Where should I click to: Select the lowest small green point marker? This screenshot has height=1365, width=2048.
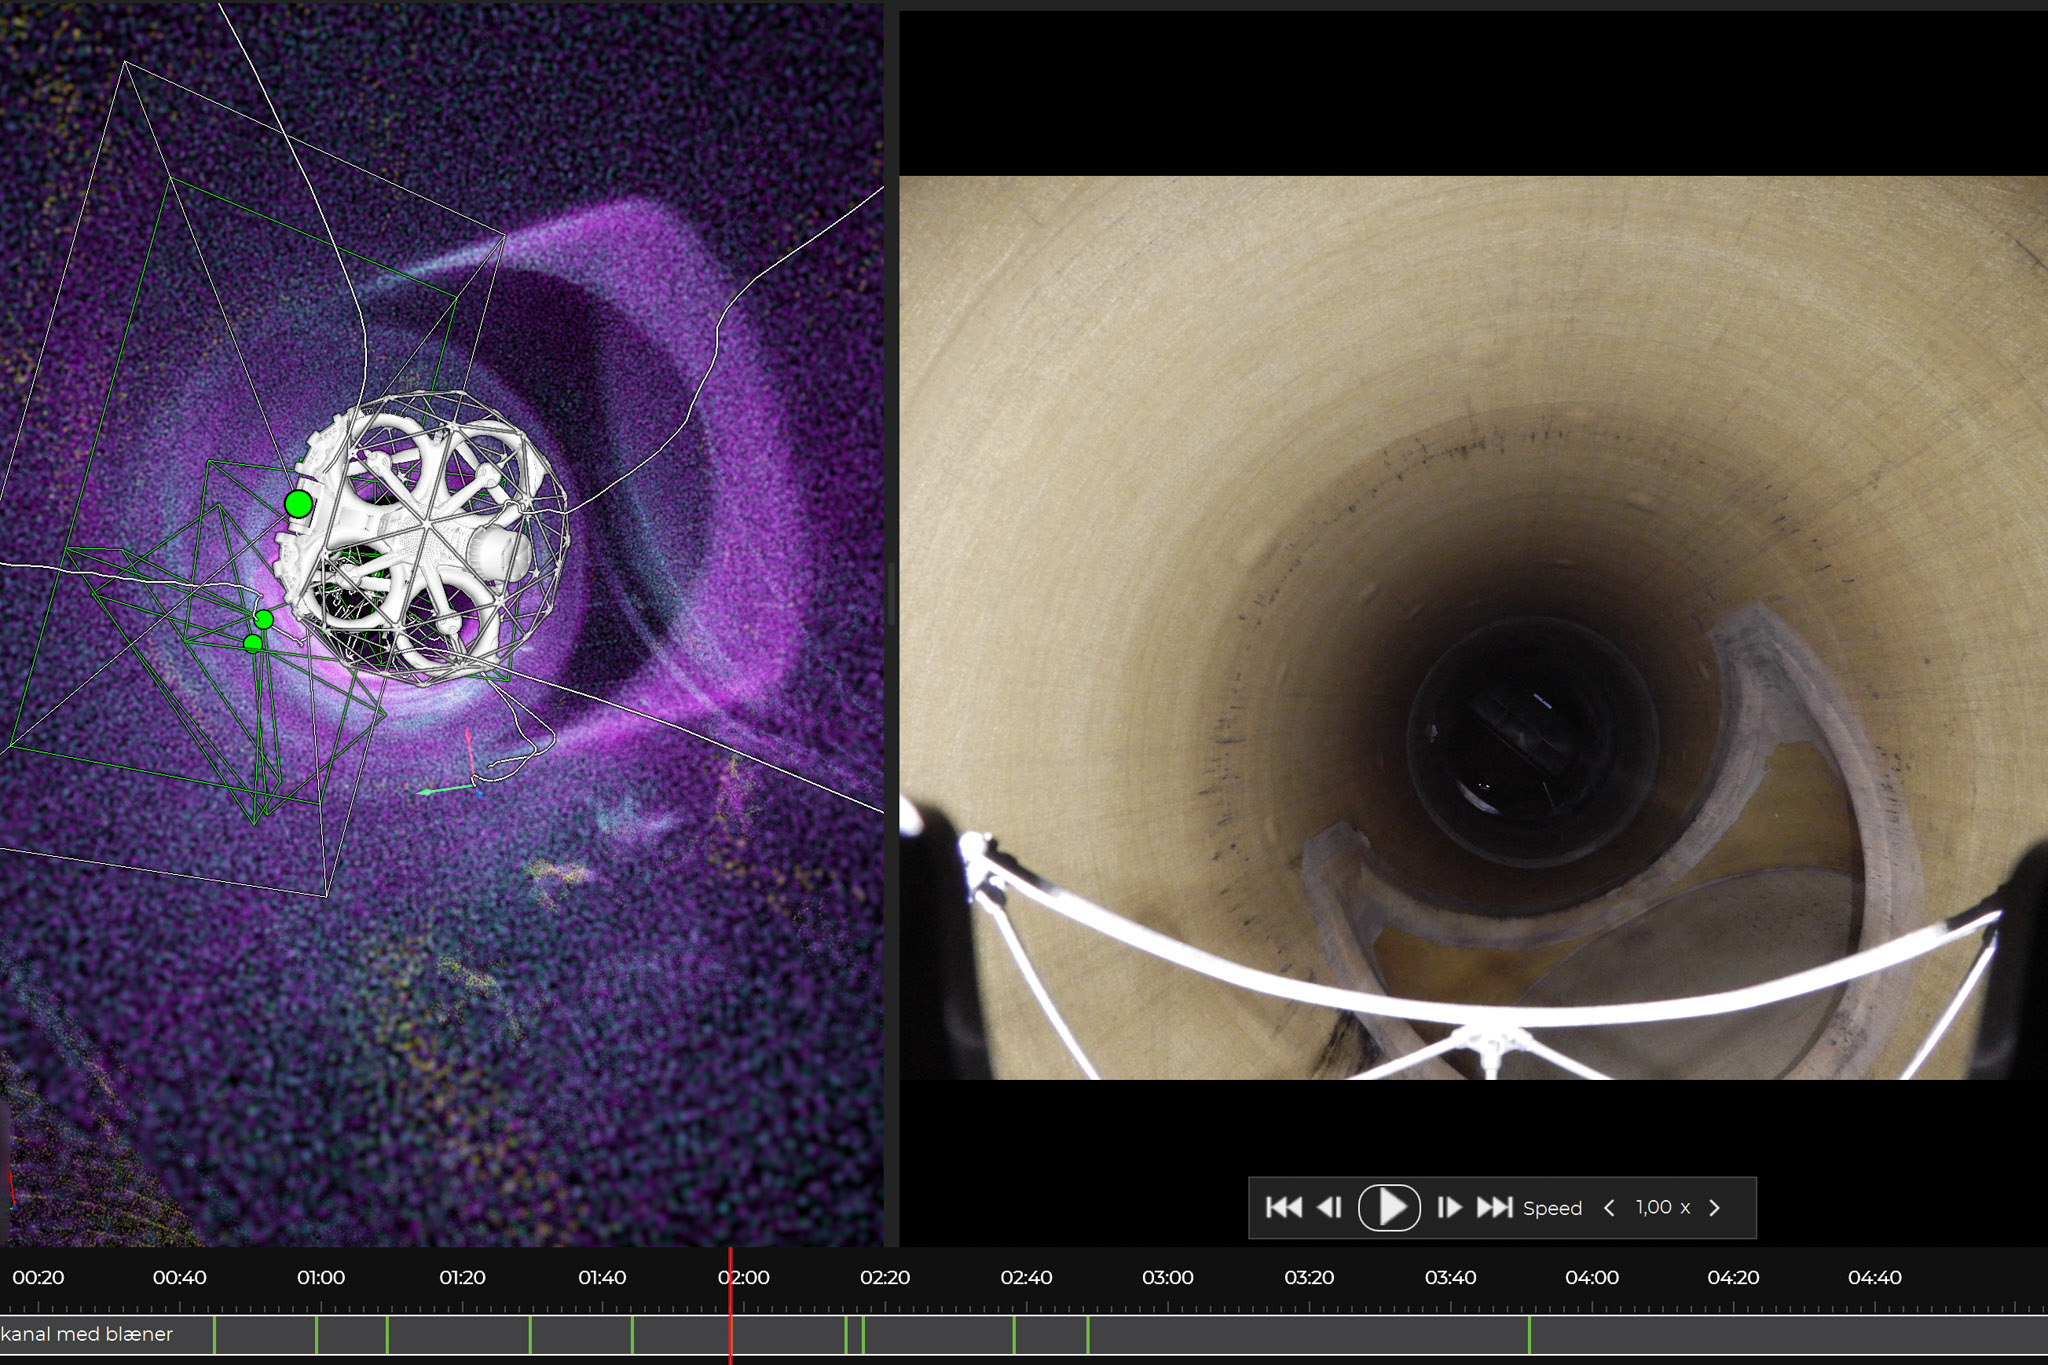pyautogui.click(x=253, y=643)
